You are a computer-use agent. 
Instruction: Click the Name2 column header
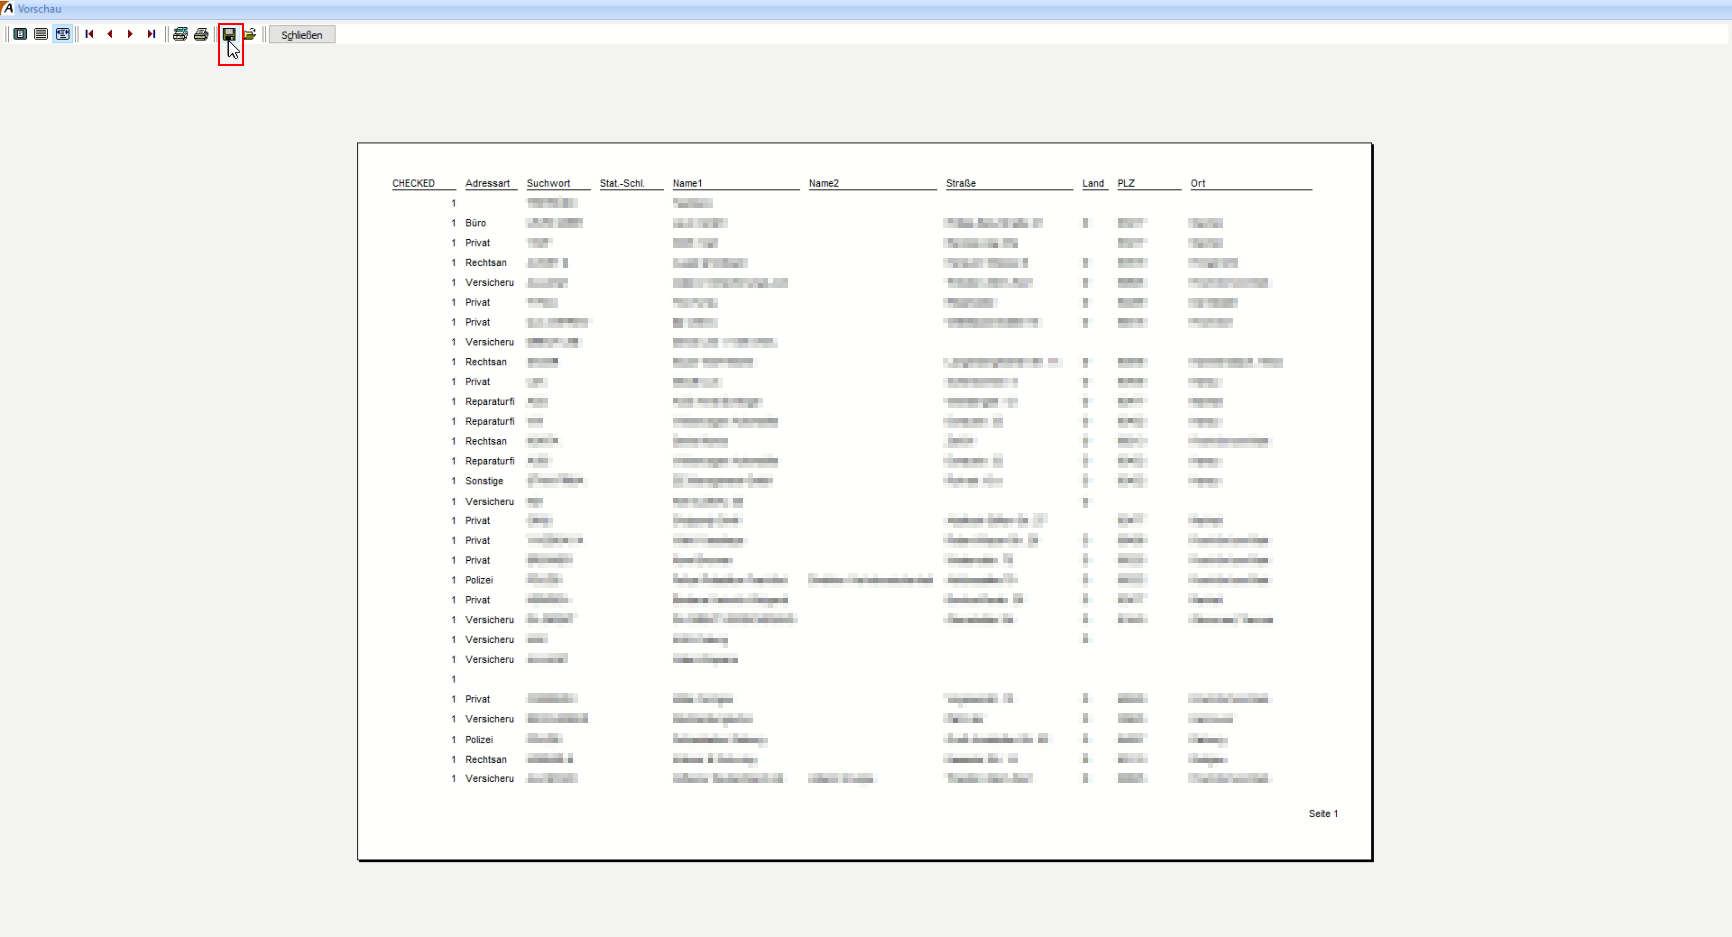pos(824,183)
